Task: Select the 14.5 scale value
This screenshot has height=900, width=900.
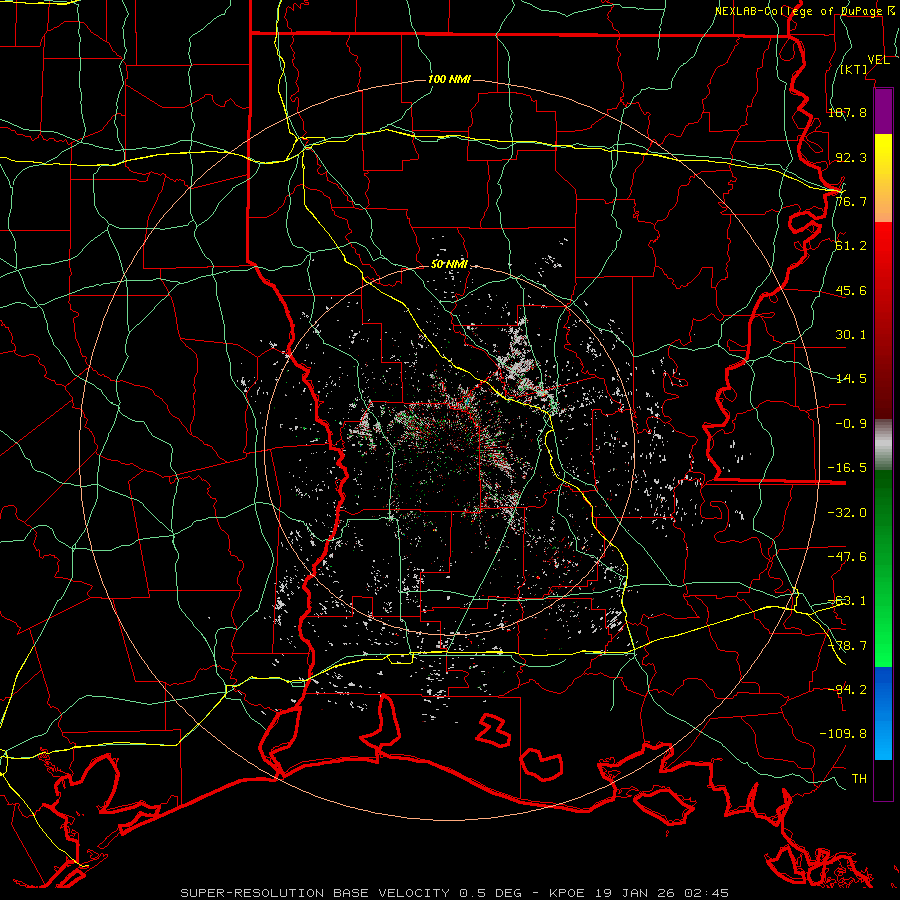Action: tap(851, 379)
